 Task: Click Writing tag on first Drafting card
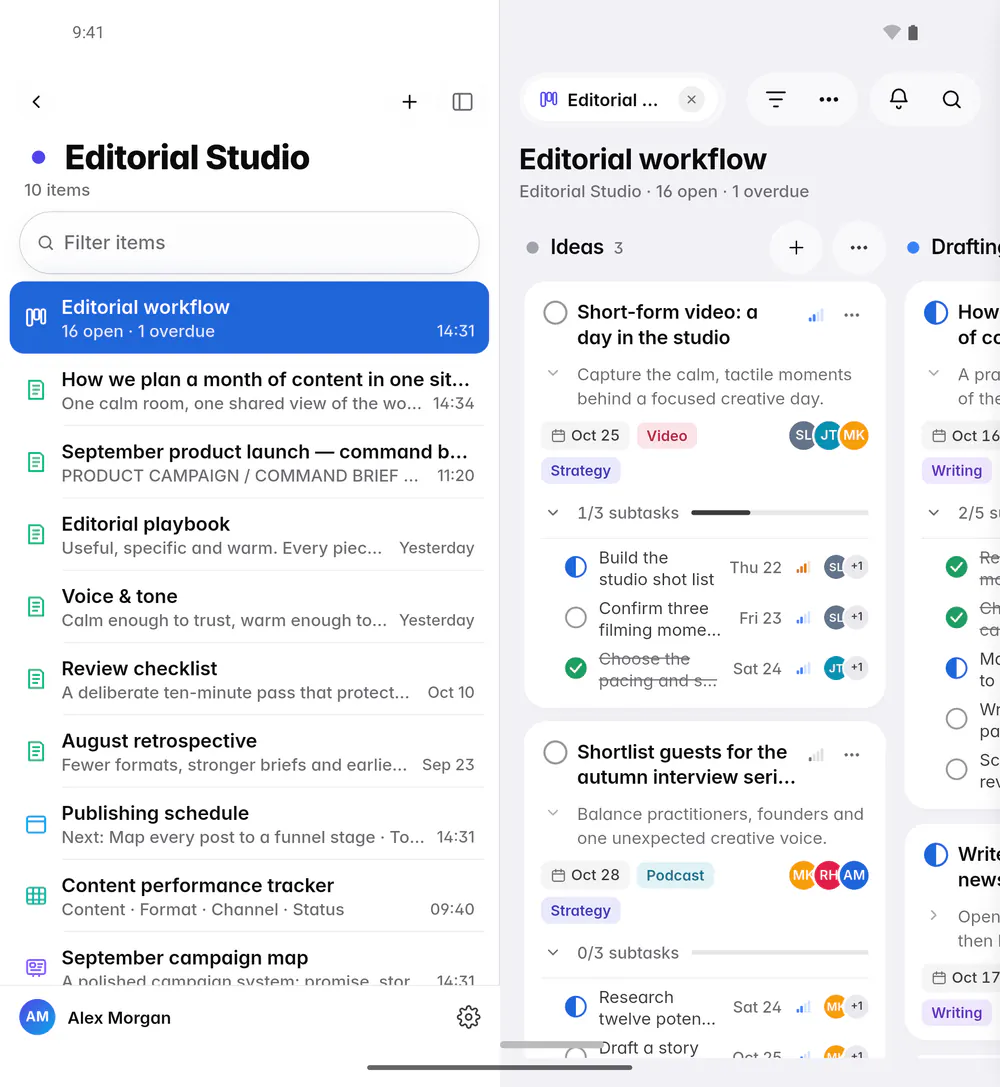[956, 471]
